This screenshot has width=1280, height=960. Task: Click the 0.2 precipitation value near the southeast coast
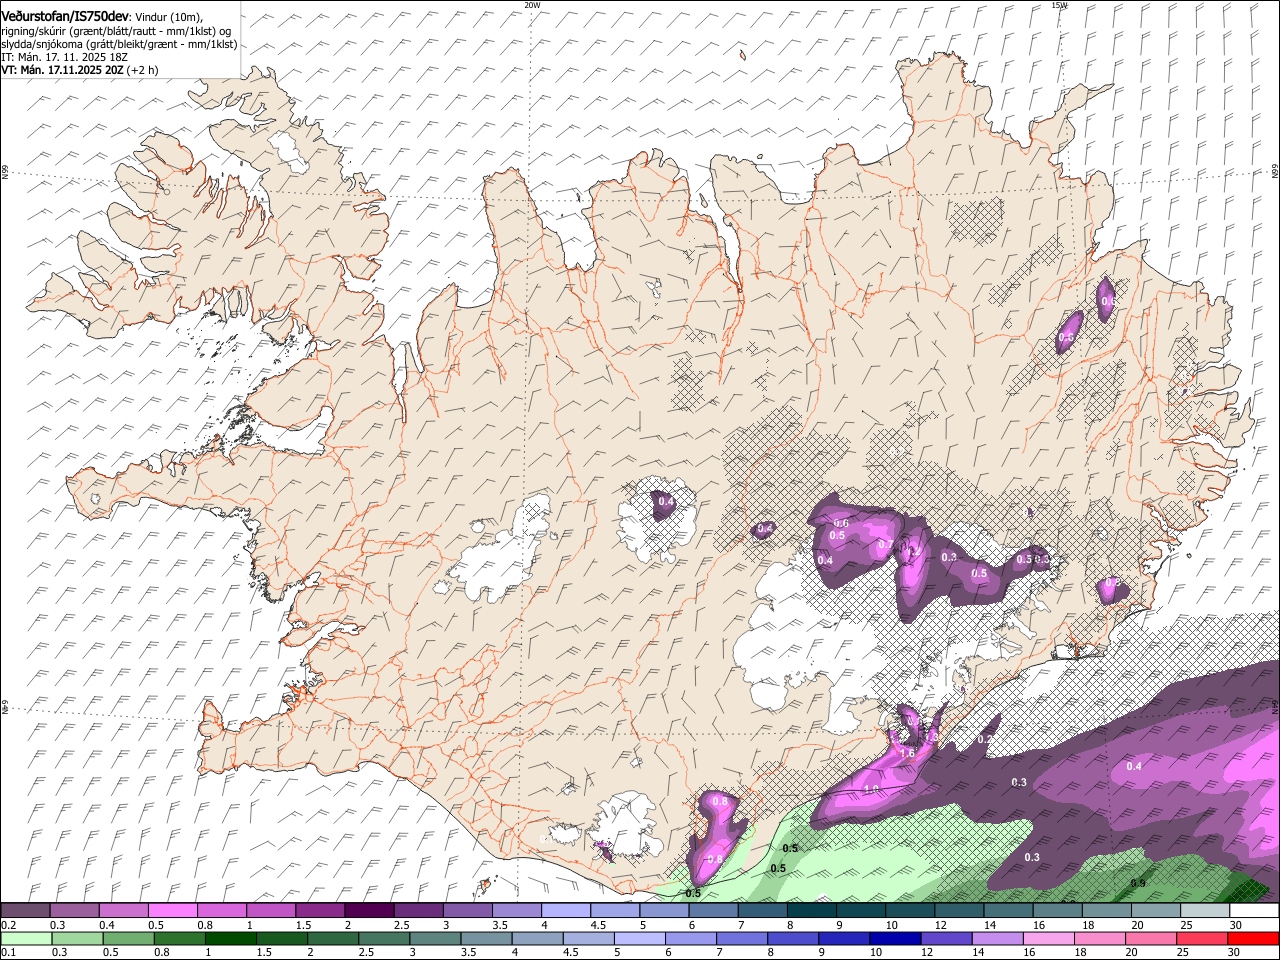tap(985, 739)
